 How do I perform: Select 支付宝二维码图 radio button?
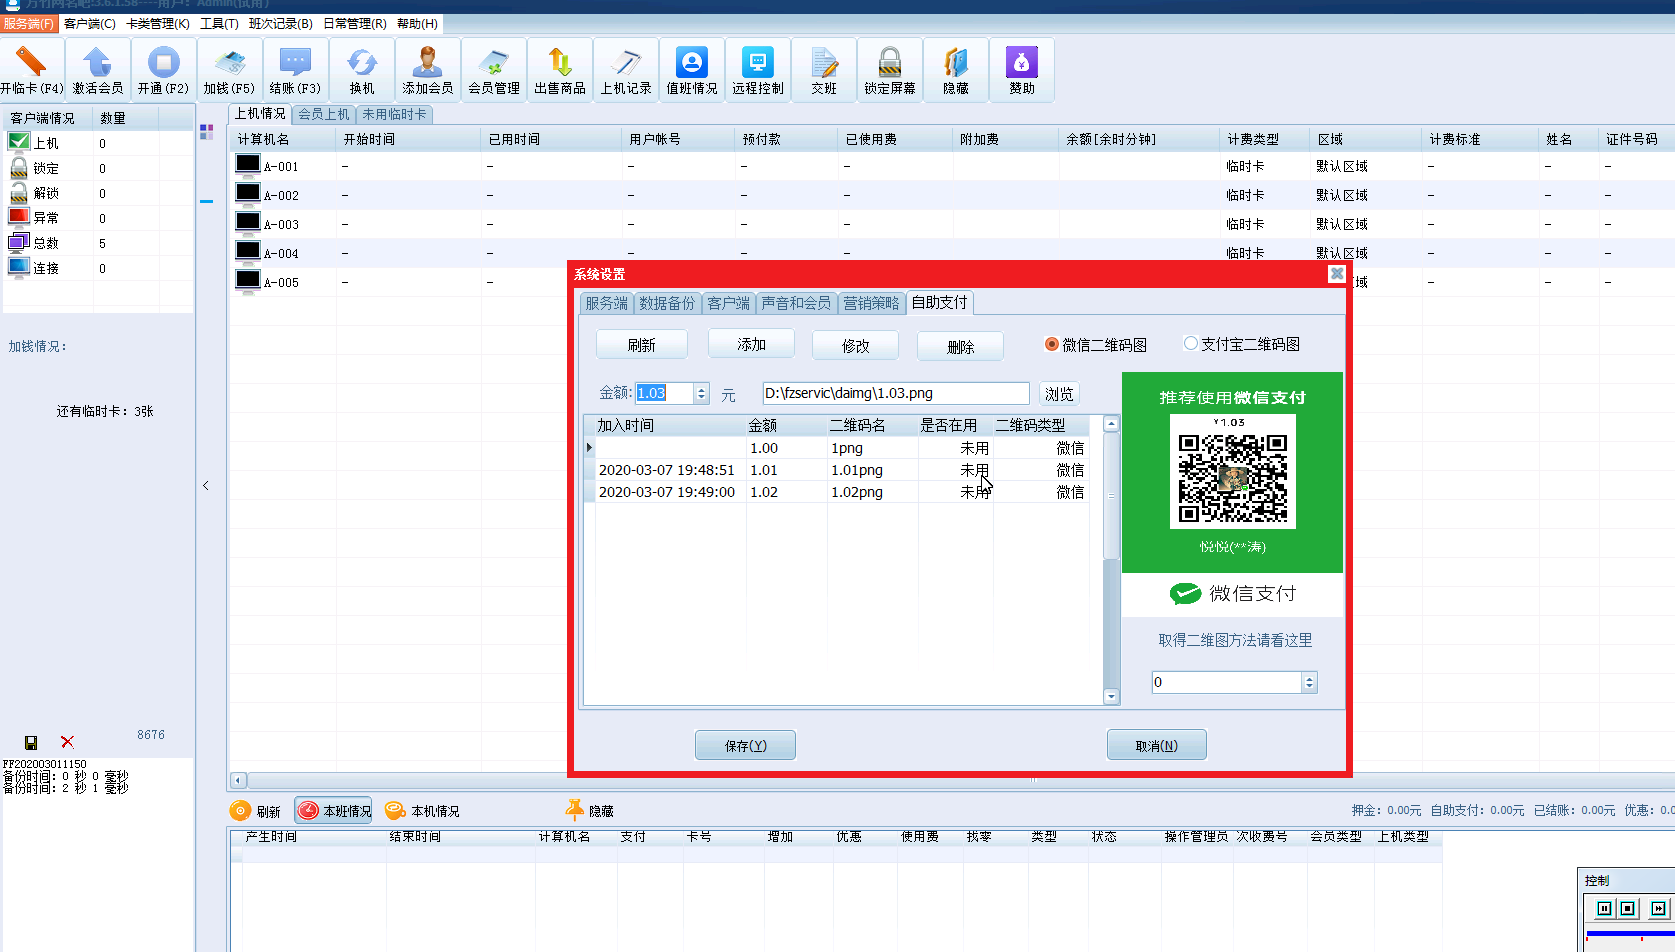tap(1241, 344)
